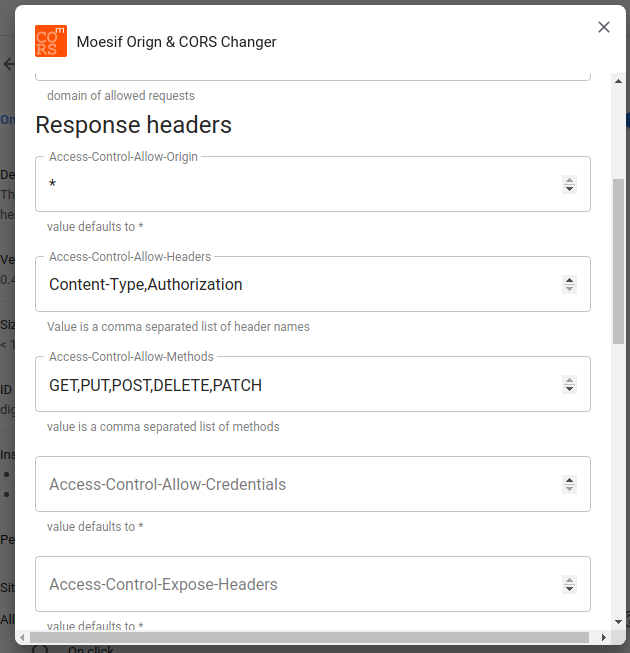The image size is (630, 653).
Task: Hit down arrow on Access-Control-Allow-Methods spinner
Action: (569, 389)
